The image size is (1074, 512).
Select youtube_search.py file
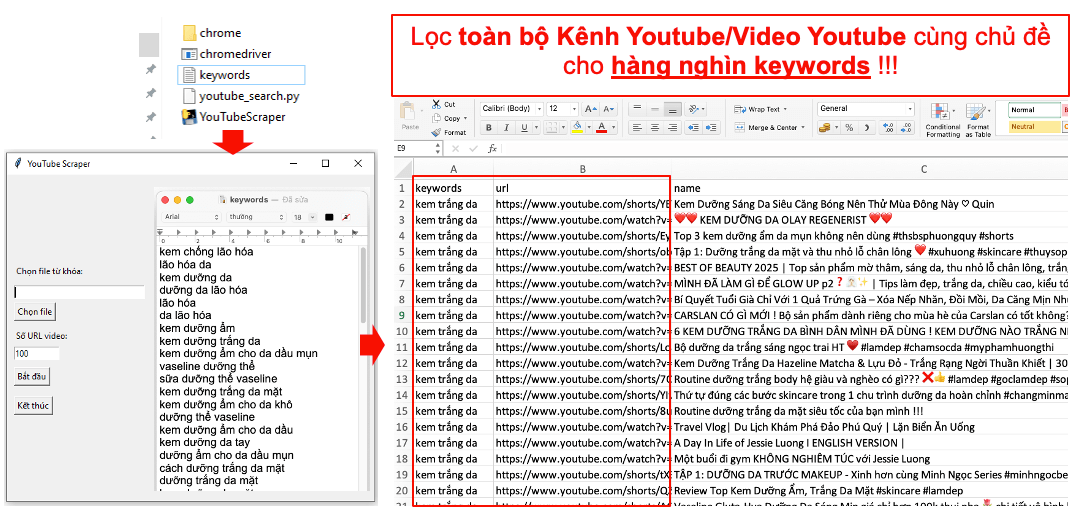(x=240, y=96)
